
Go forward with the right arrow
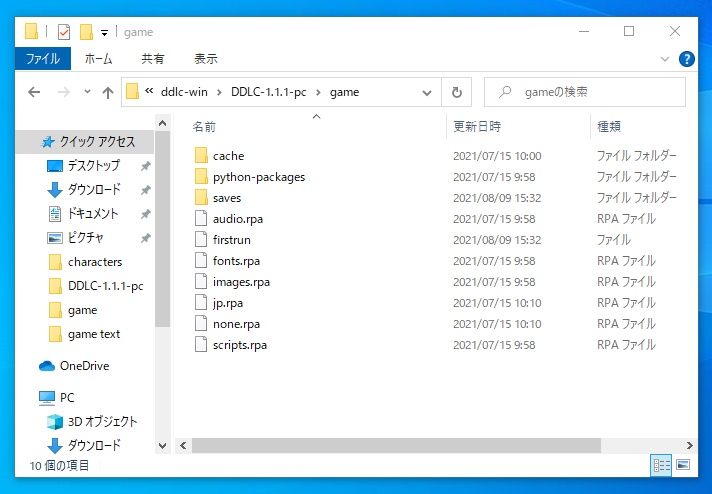pyautogui.click(x=64, y=92)
